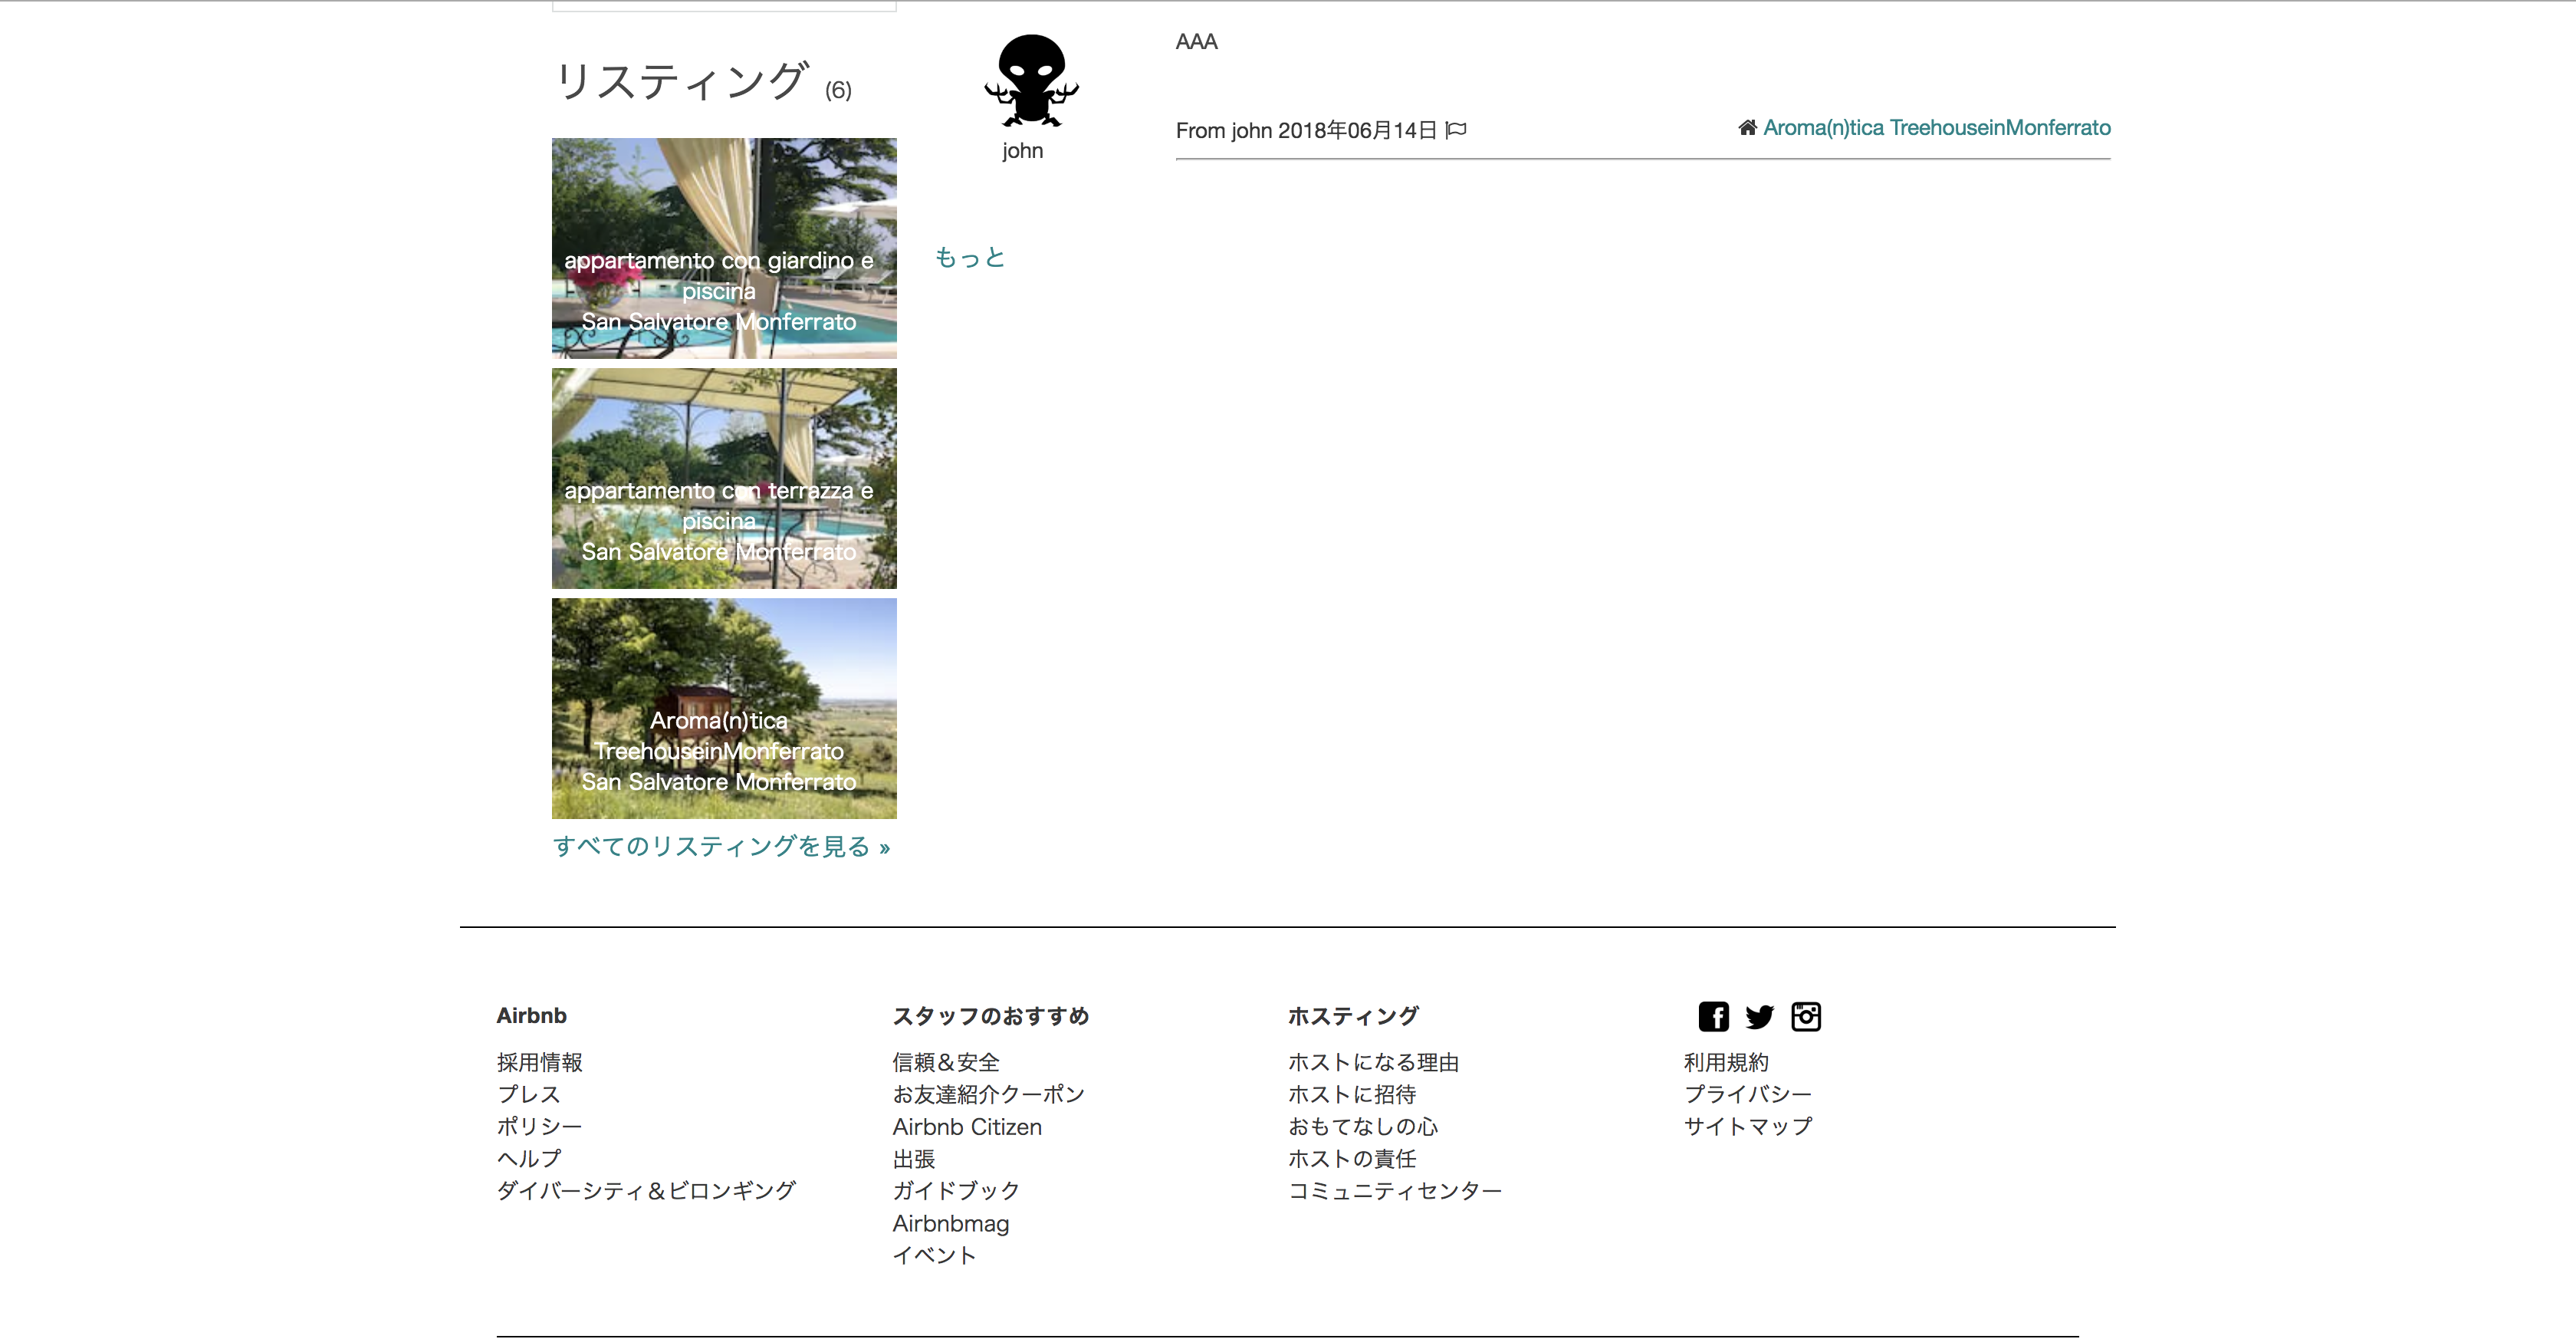This screenshot has width=2576, height=1339.
Task: Open 採用情報 footer link
Action: pos(539,1062)
